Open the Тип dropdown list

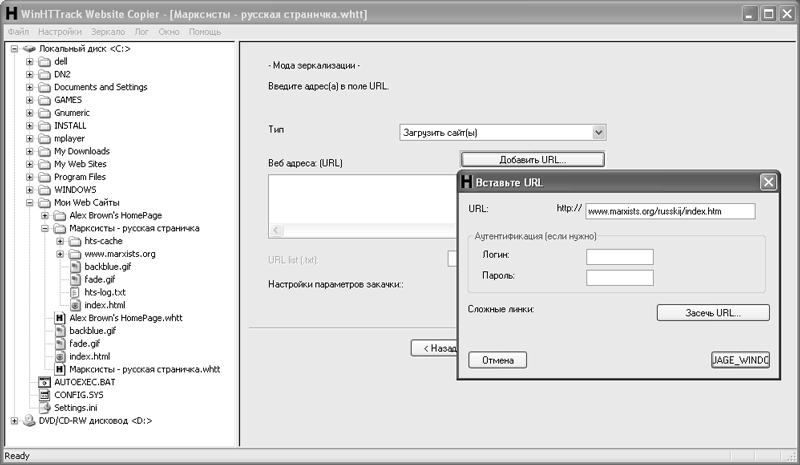click(x=598, y=132)
